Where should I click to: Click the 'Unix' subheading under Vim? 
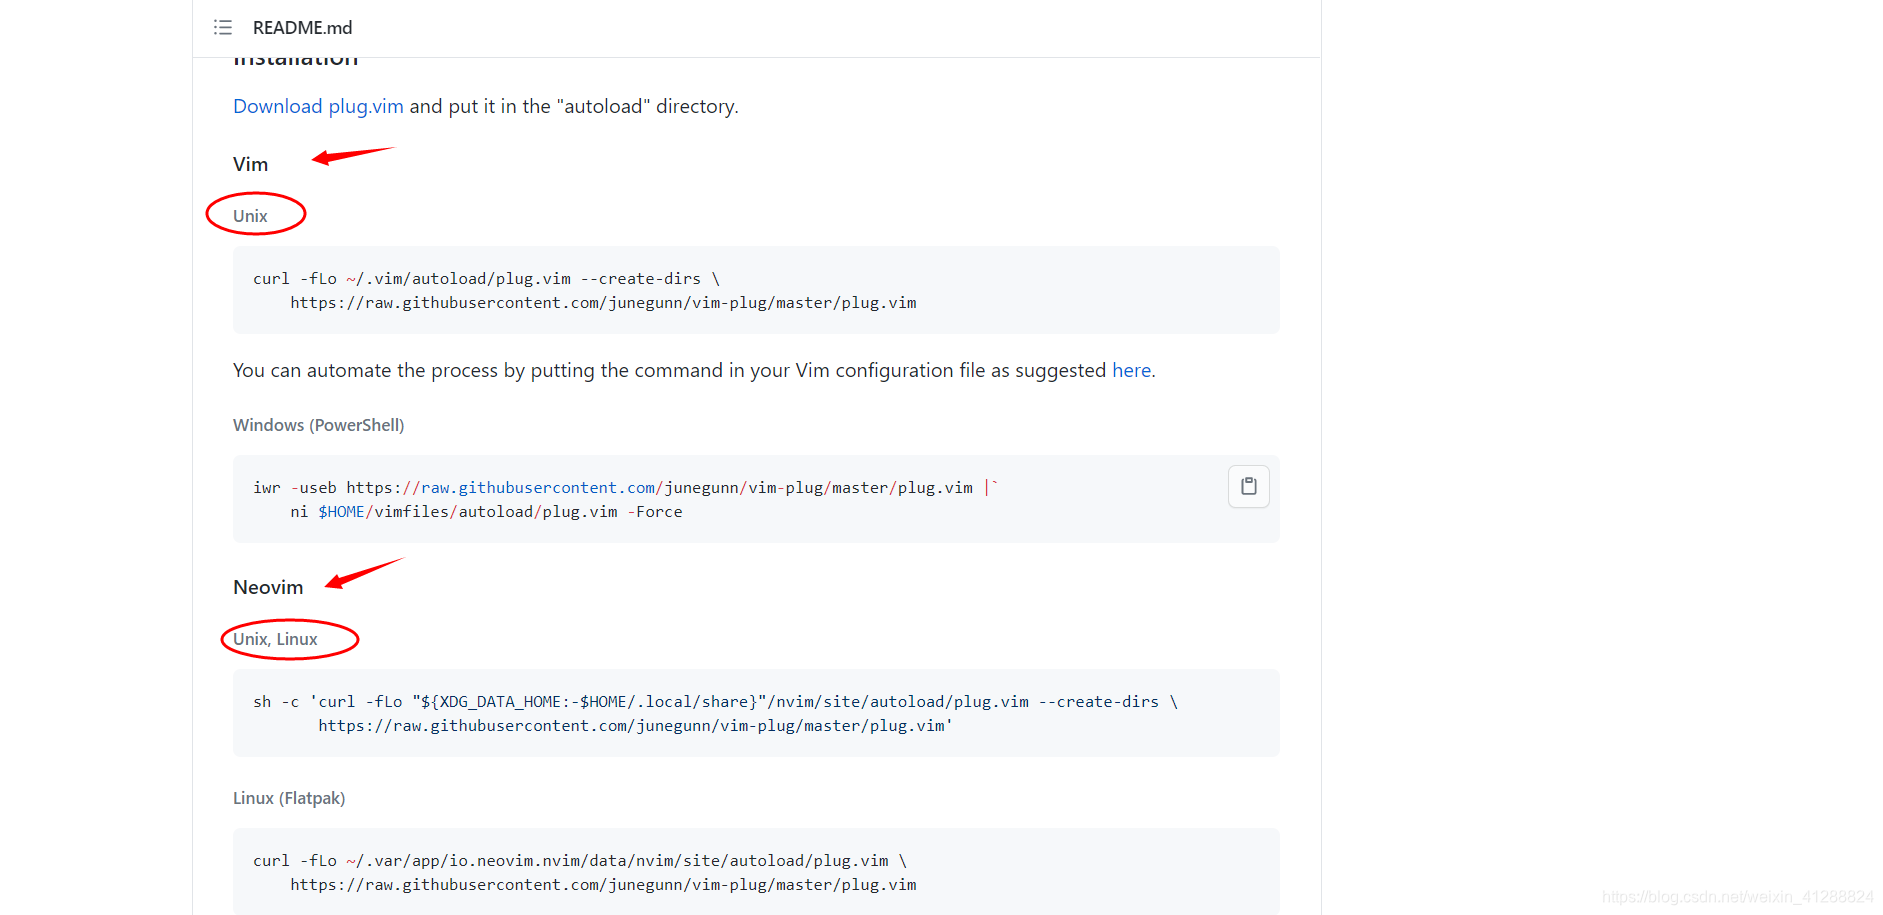coord(250,216)
